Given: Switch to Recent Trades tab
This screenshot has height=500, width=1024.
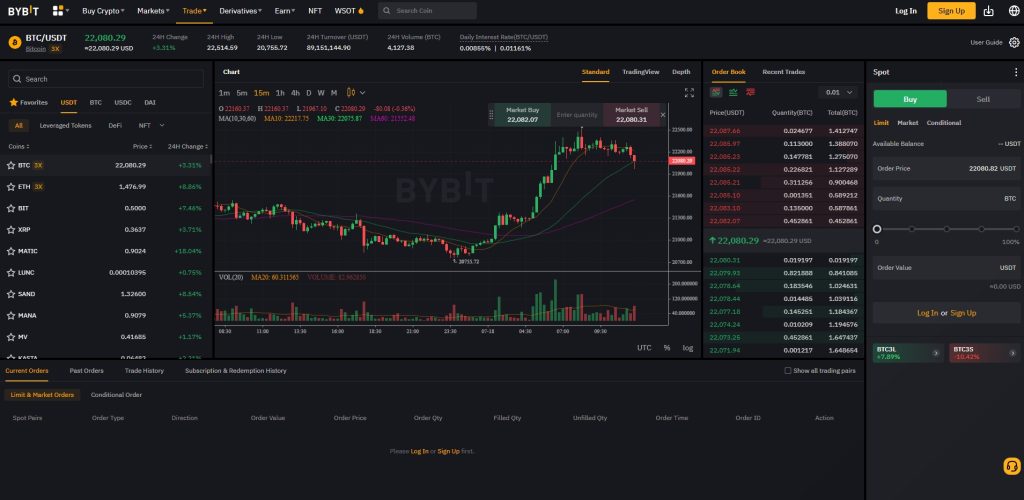Looking at the screenshot, I should click(x=784, y=72).
